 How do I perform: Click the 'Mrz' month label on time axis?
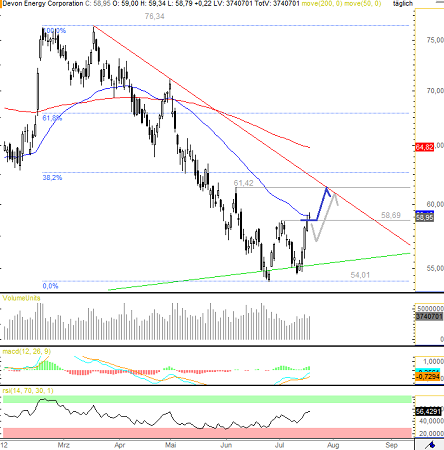(63, 445)
